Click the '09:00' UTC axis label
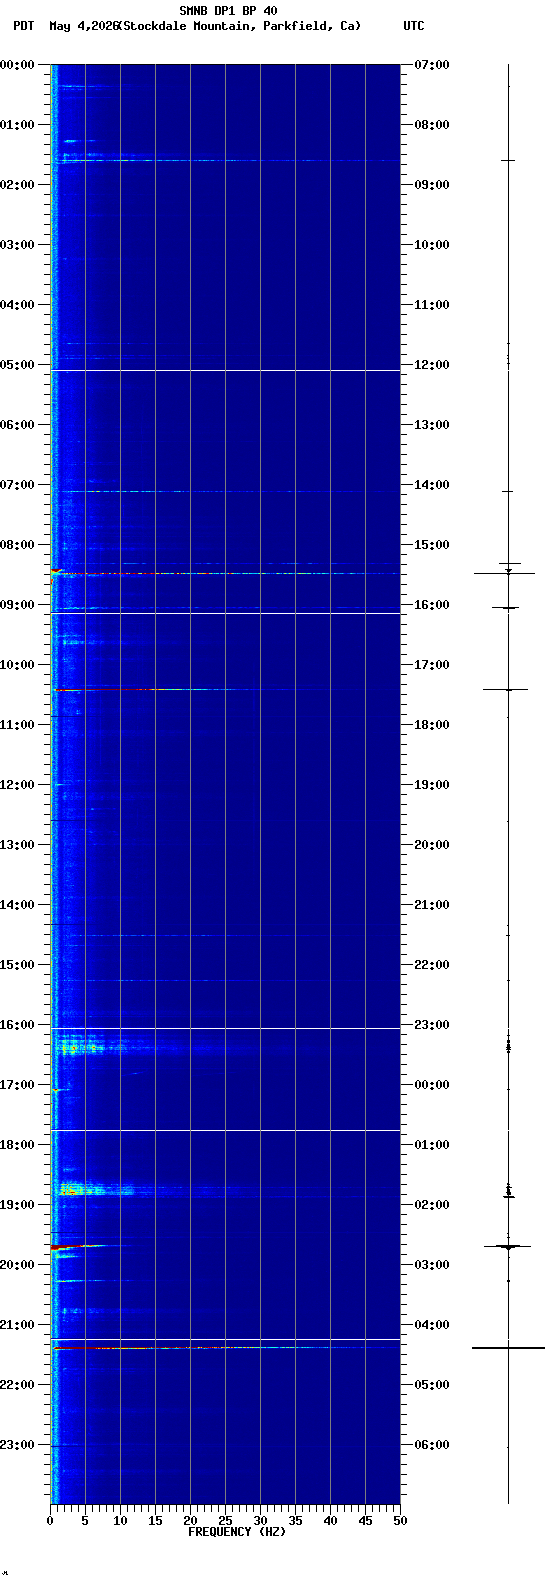This screenshot has height=1584, width=552. [432, 185]
